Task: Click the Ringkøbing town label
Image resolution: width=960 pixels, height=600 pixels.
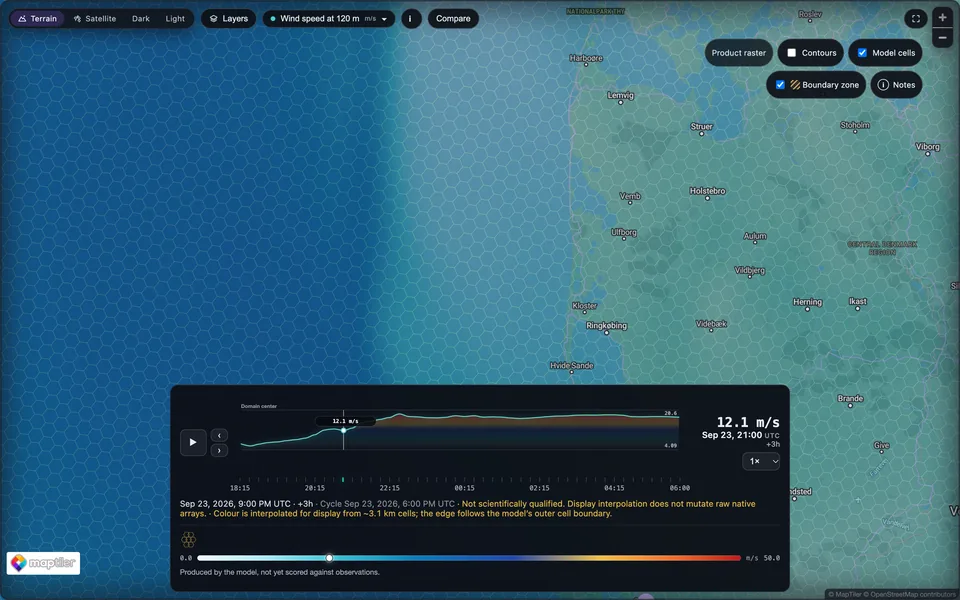Action: pos(606,326)
